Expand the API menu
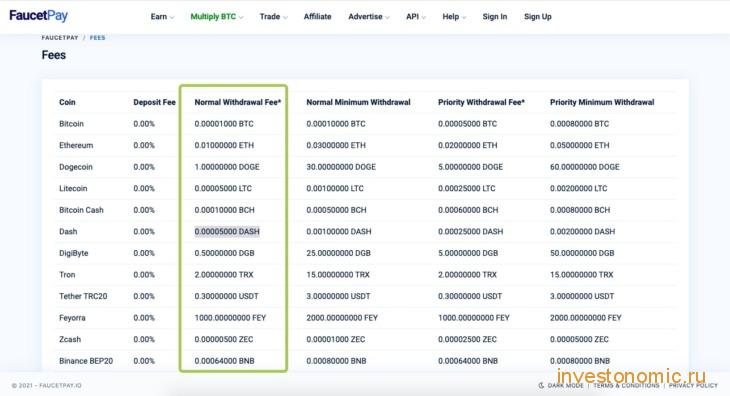Image resolution: width=730 pixels, height=396 pixels. [416, 16]
